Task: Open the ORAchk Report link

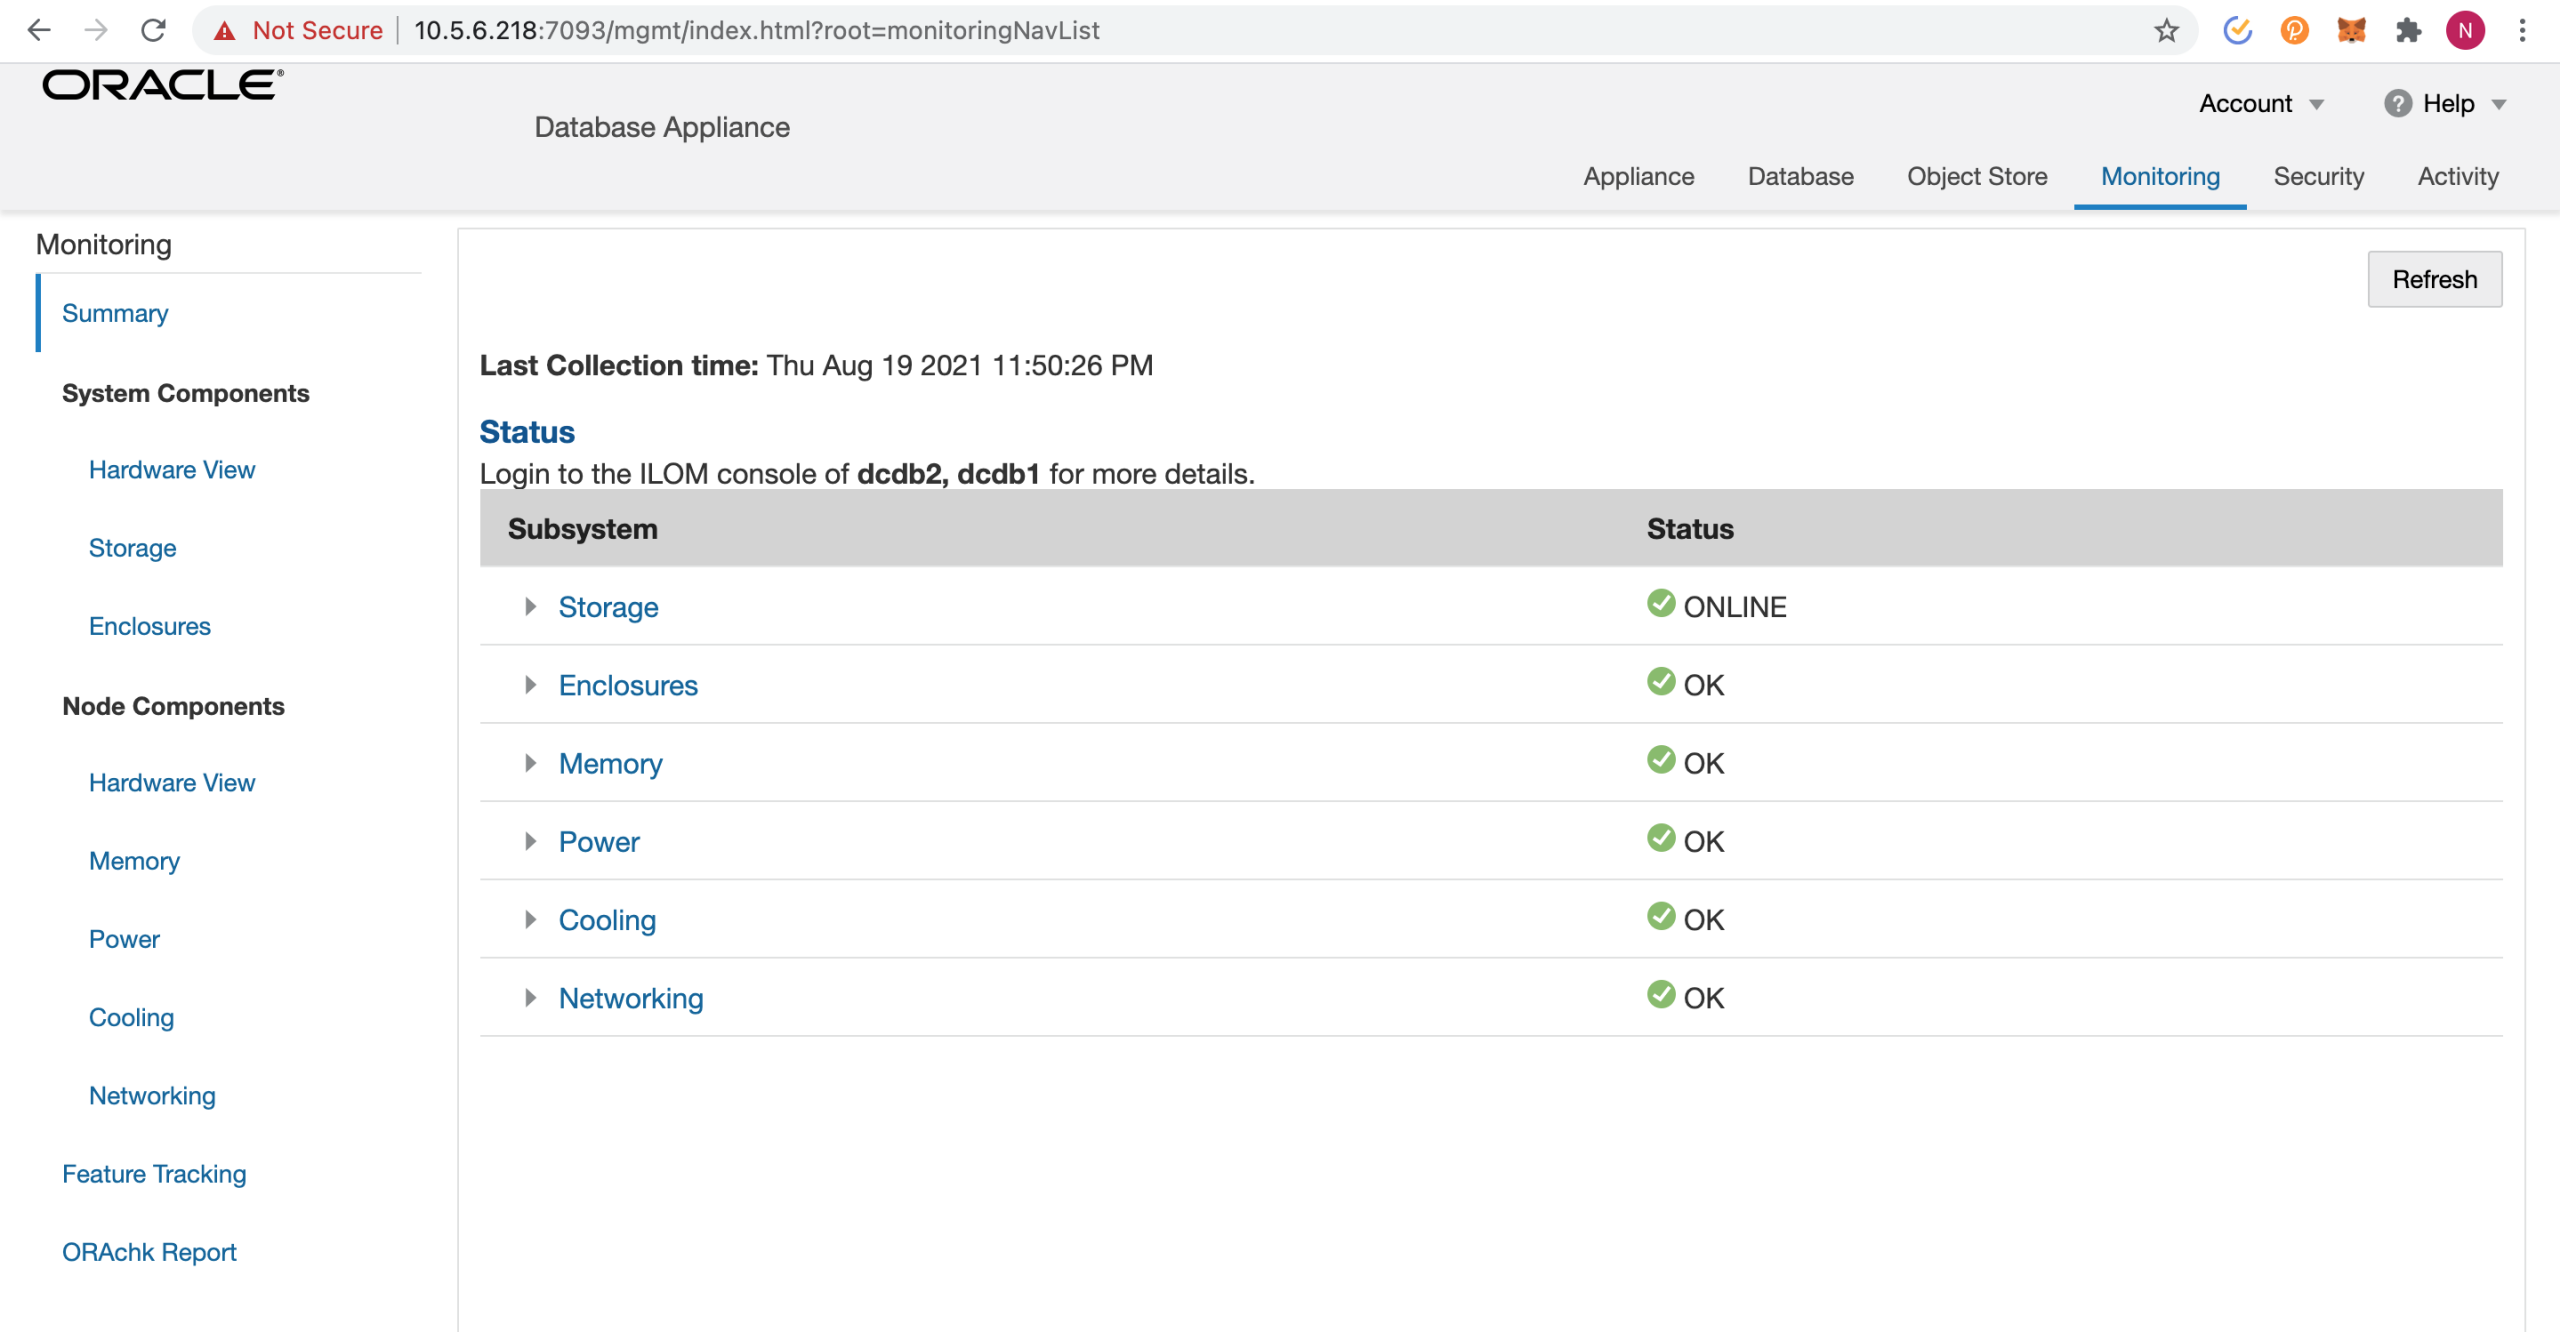Action: coord(149,1252)
